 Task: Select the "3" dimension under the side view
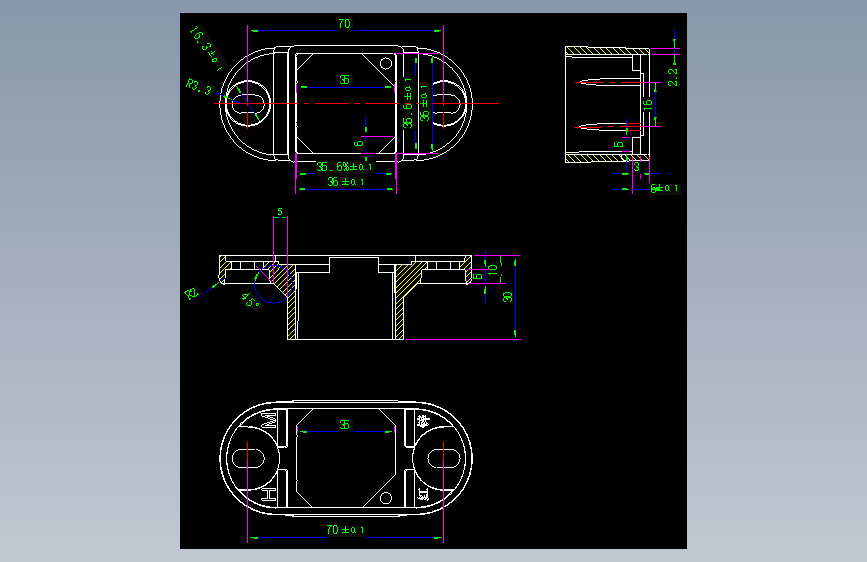(636, 166)
